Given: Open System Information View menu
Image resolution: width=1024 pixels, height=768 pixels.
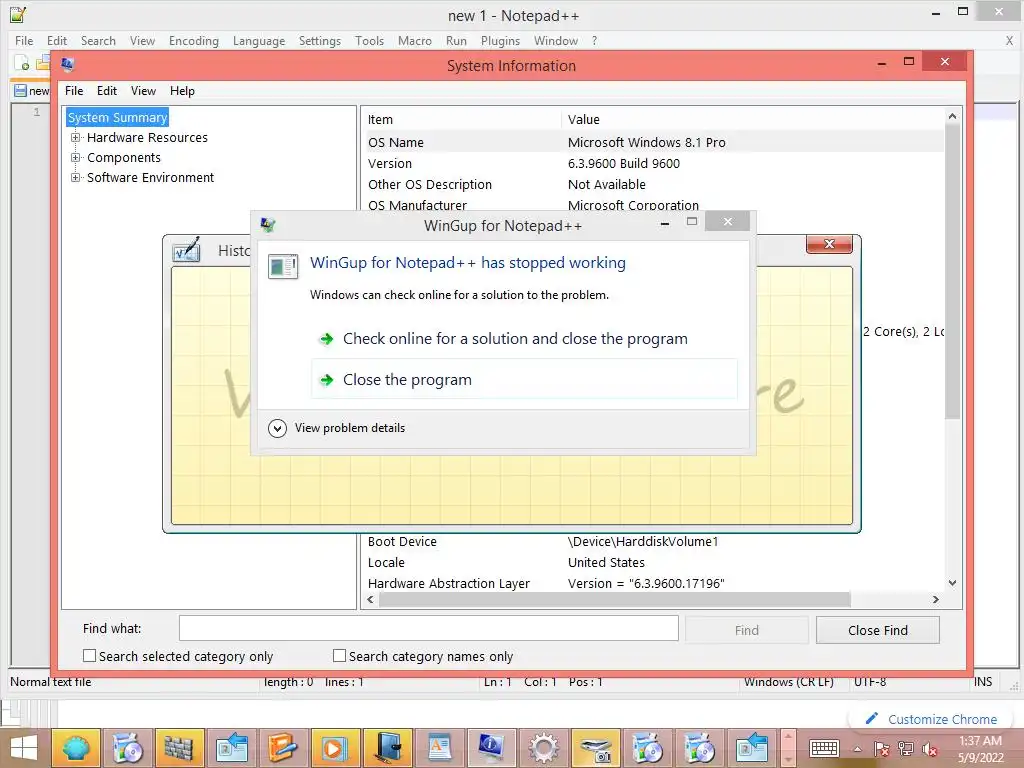Looking at the screenshot, I should tap(143, 91).
